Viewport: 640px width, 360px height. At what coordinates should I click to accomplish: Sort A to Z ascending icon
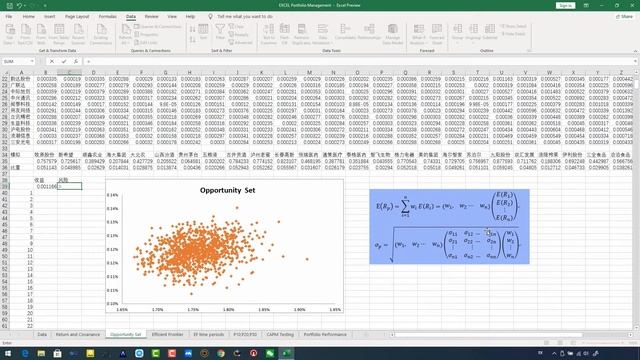point(193,29)
